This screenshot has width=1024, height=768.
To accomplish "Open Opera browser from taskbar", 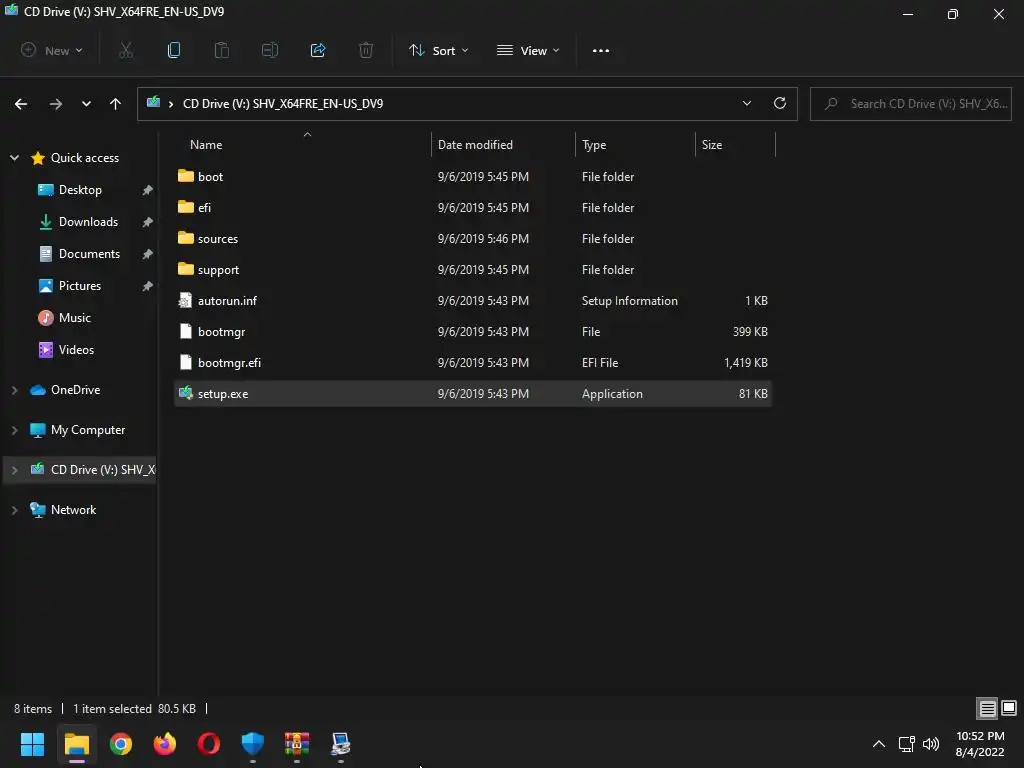I will coord(209,744).
